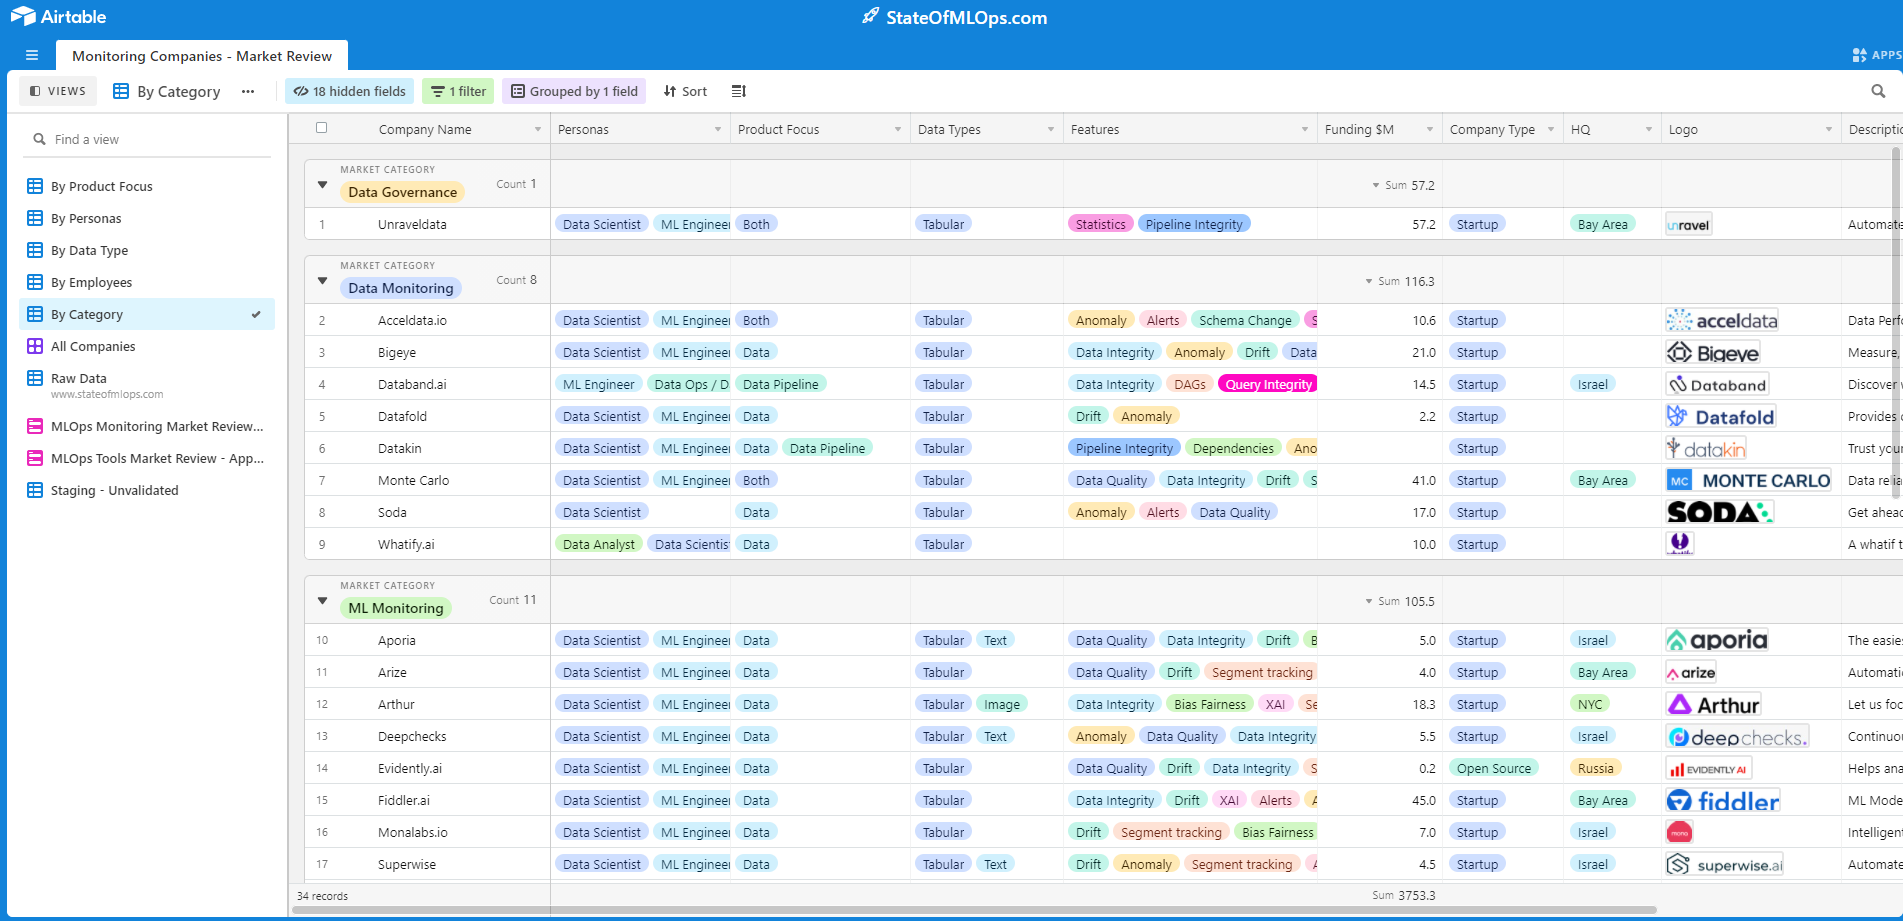Image resolution: width=1903 pixels, height=921 pixels.
Task: Switch to the By Data Type view
Action: pos(147,250)
